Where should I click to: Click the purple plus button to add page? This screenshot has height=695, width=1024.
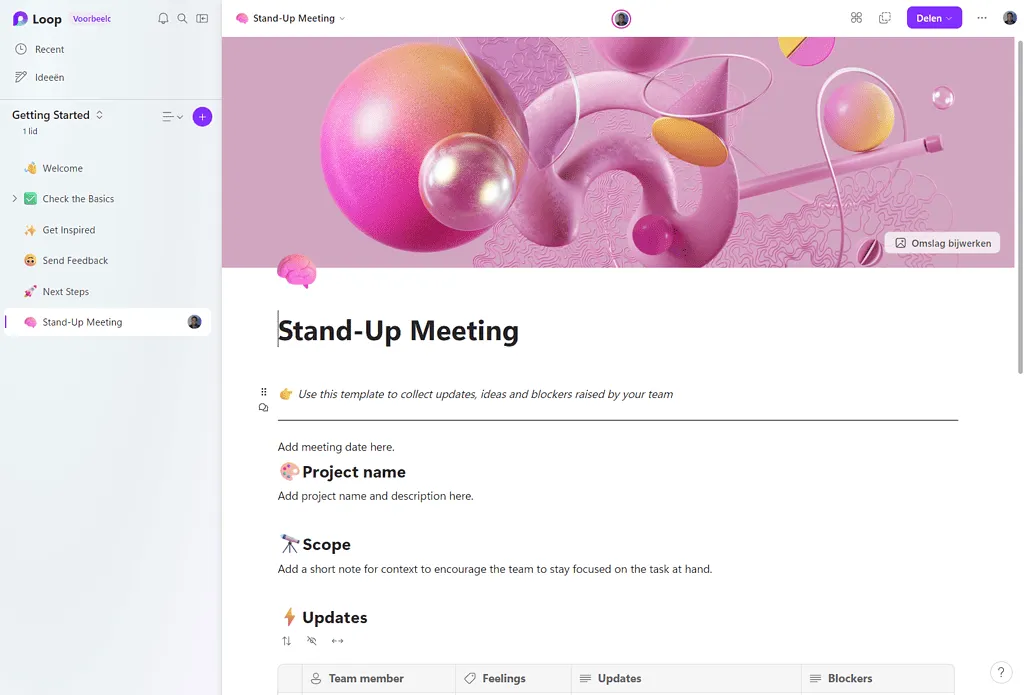click(x=202, y=117)
